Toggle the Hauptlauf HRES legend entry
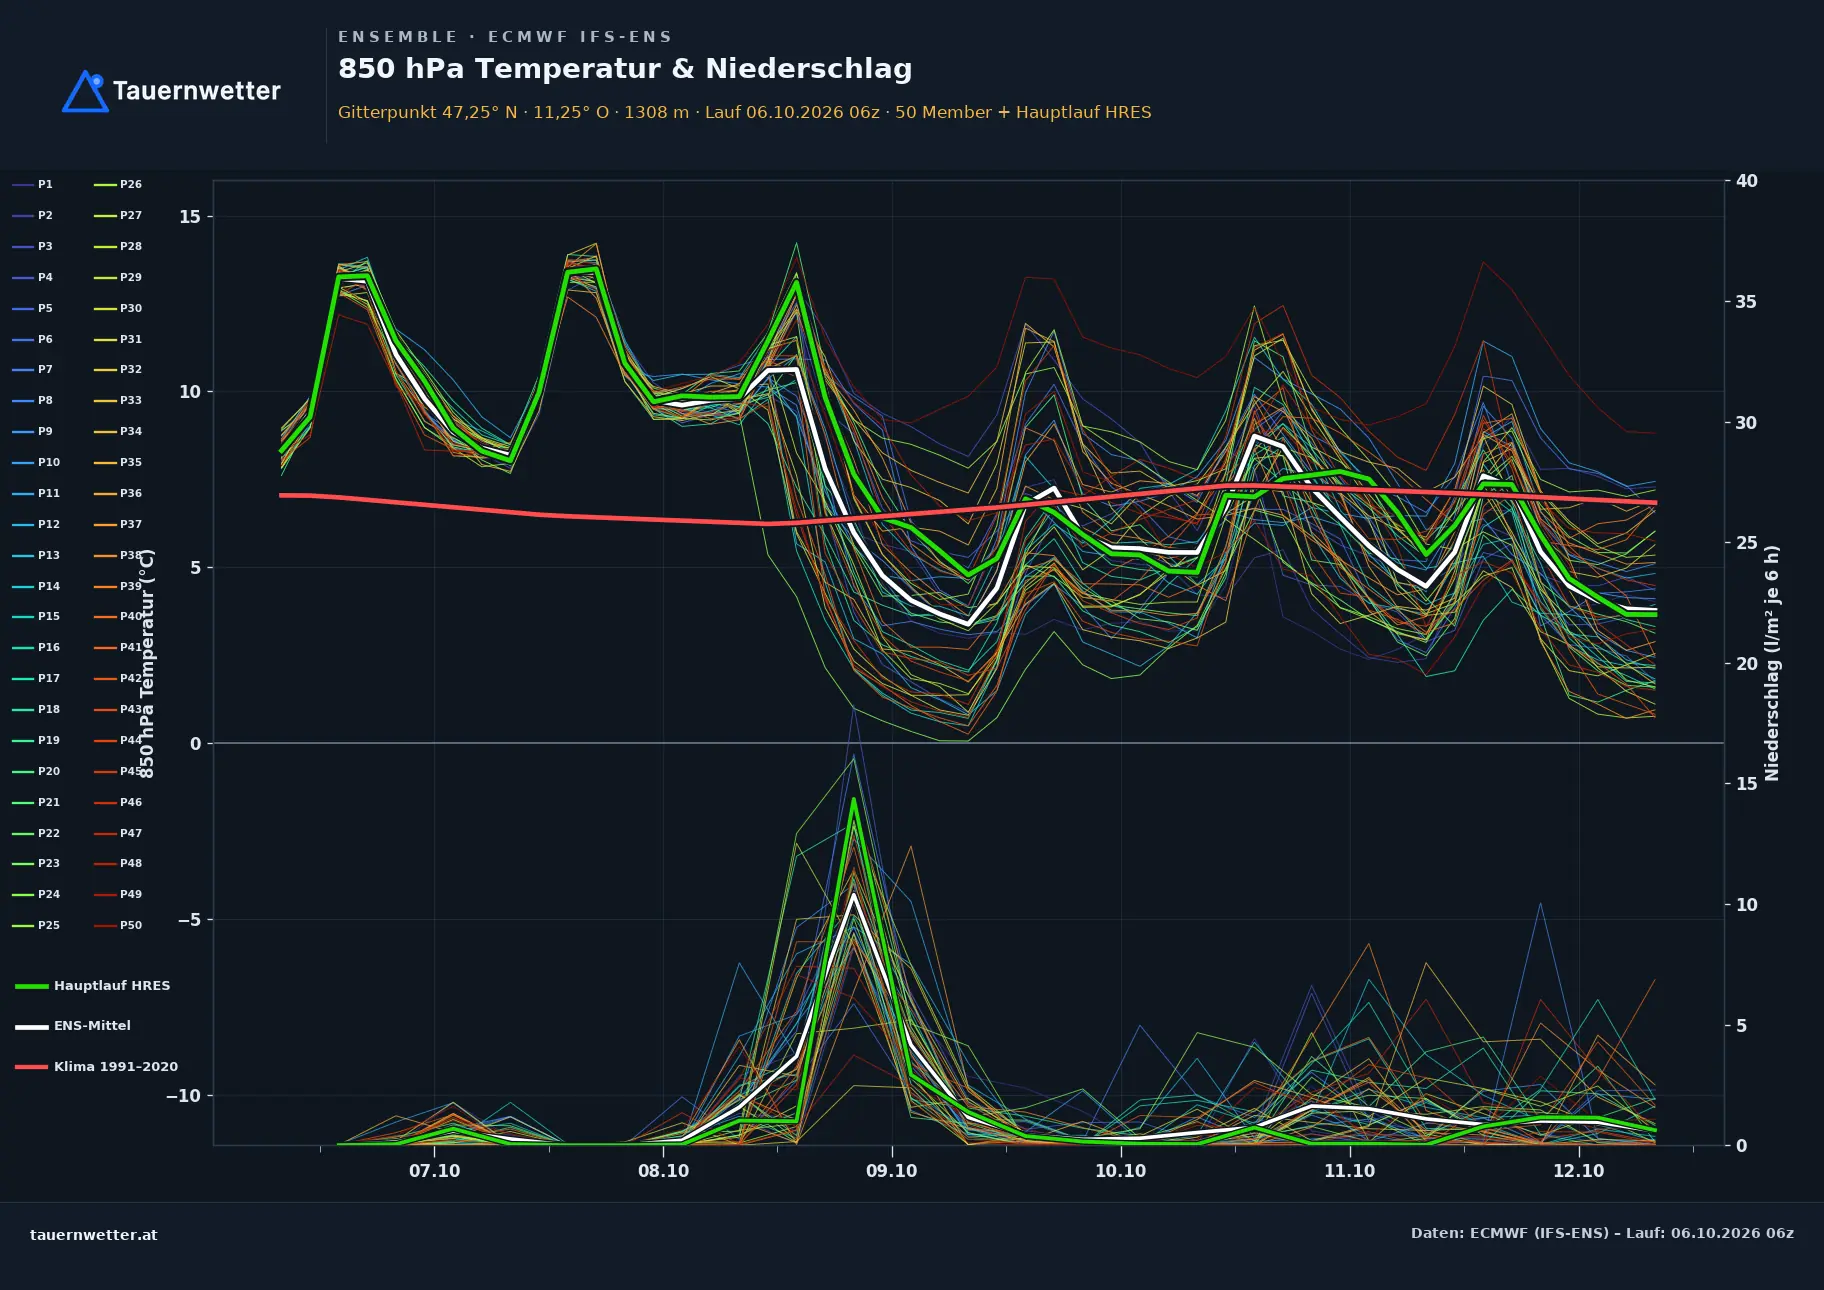Screen dimensions: 1824x1290 pyautogui.click(x=93, y=986)
